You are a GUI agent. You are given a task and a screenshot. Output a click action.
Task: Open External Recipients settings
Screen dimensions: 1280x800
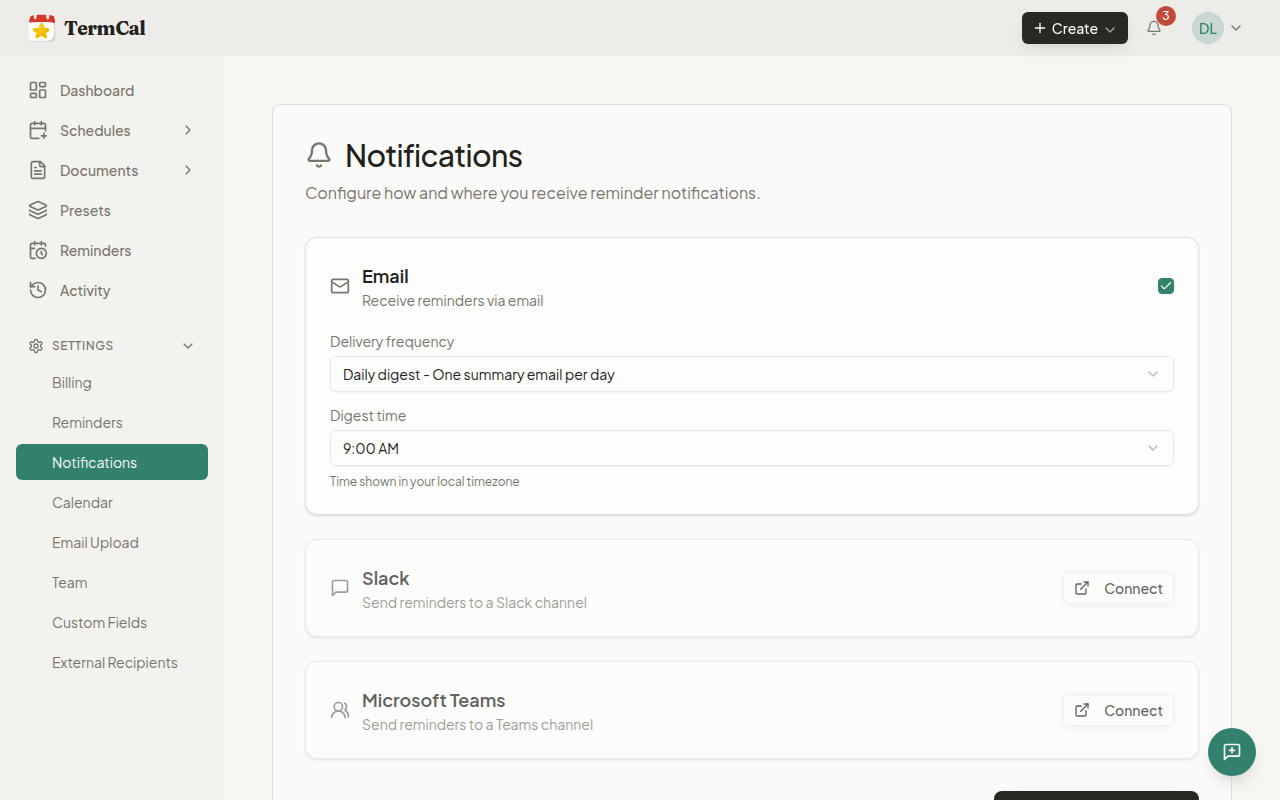[x=115, y=663]
